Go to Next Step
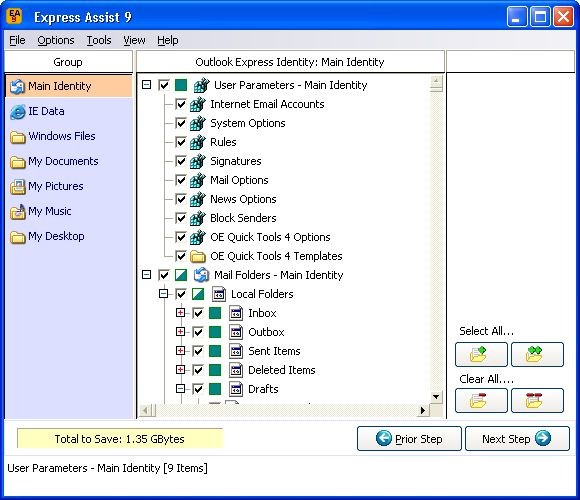 coord(517,439)
